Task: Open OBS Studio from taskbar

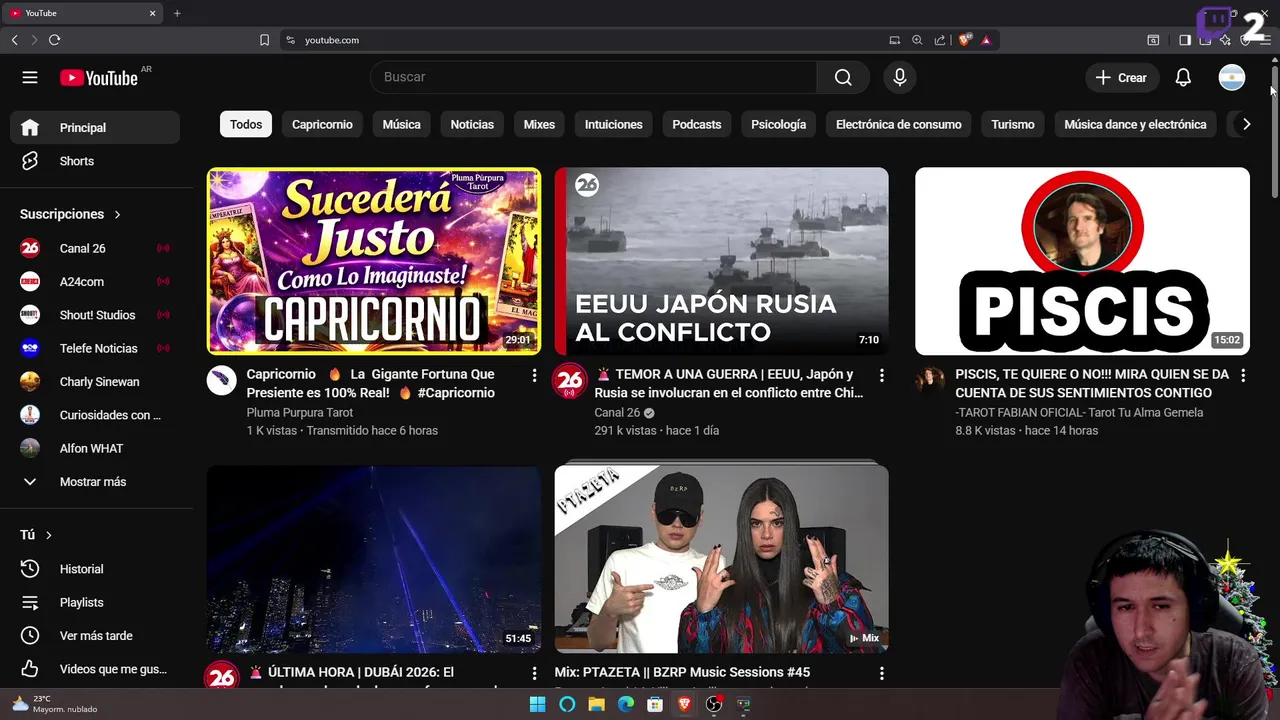Action: (x=714, y=704)
